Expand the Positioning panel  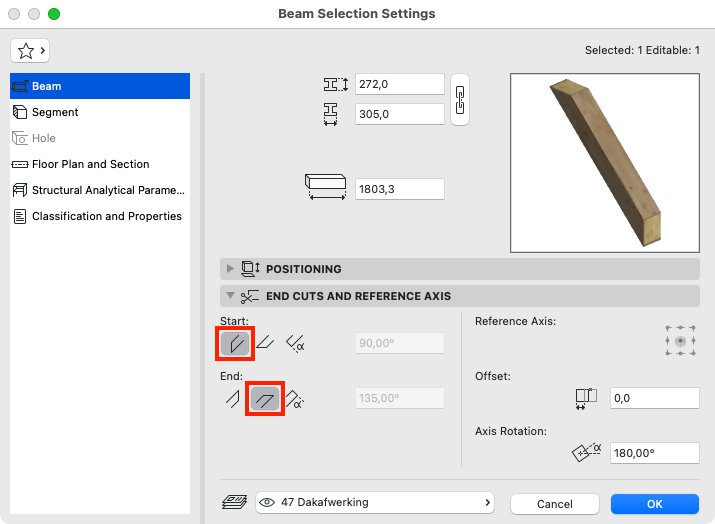(230, 269)
